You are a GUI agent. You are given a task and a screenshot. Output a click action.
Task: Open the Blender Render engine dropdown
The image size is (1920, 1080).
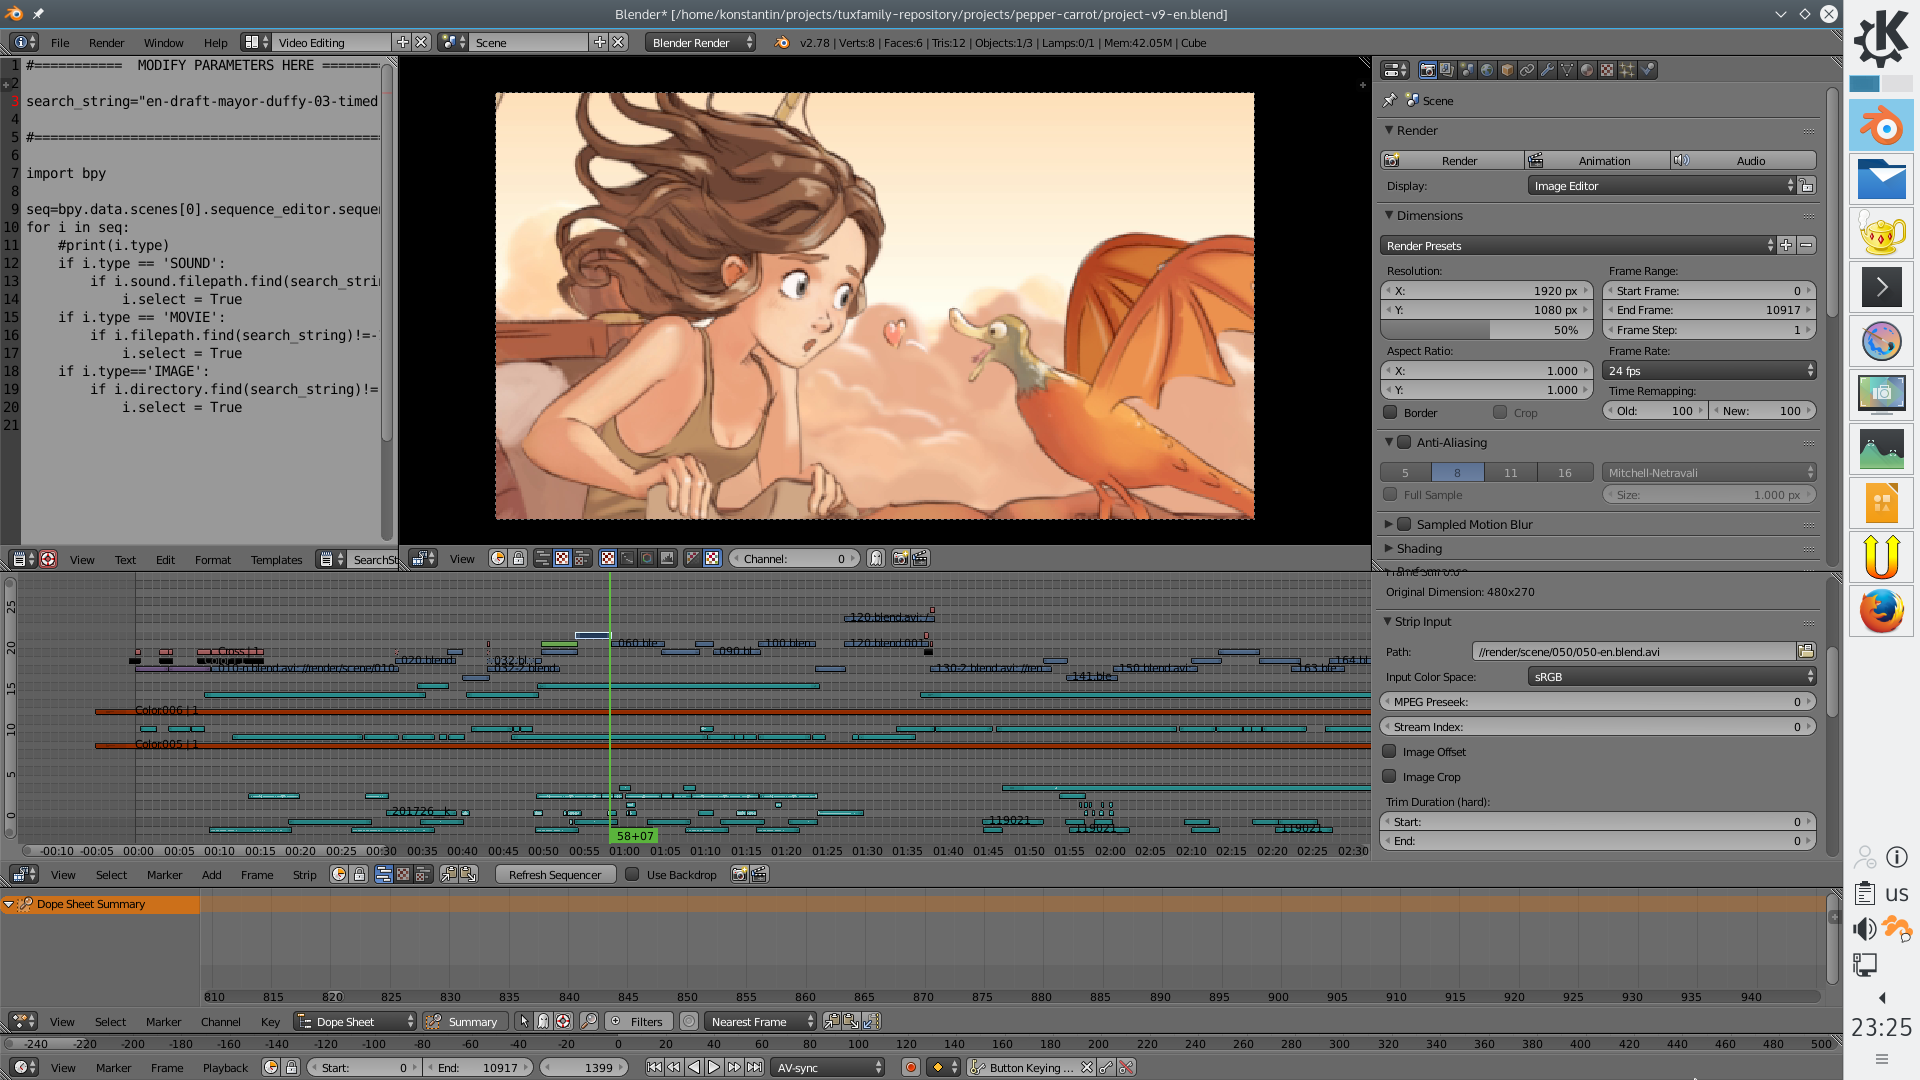point(700,42)
